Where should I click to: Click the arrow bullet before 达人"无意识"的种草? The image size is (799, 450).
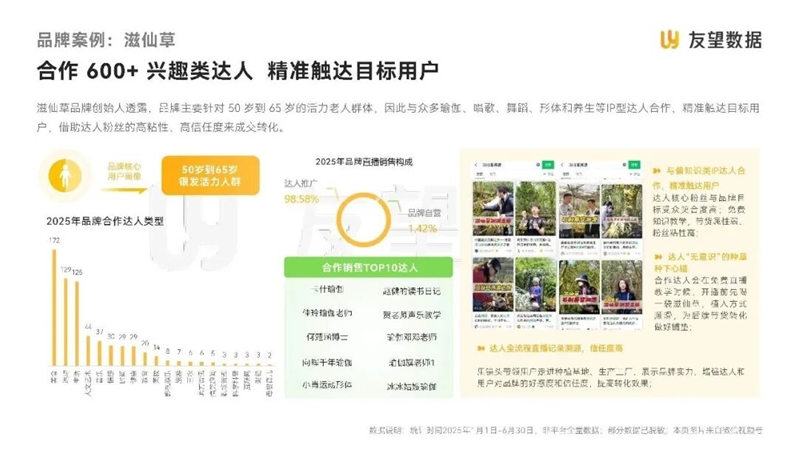tap(658, 257)
